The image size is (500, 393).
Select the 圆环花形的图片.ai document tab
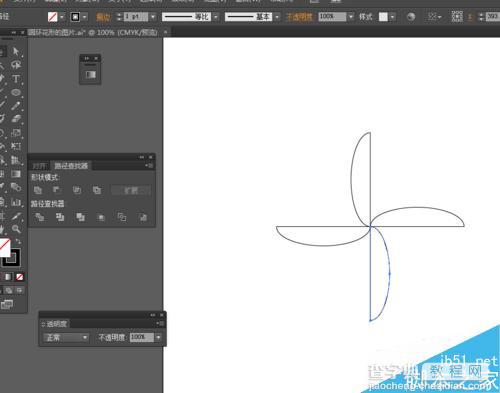click(x=93, y=32)
